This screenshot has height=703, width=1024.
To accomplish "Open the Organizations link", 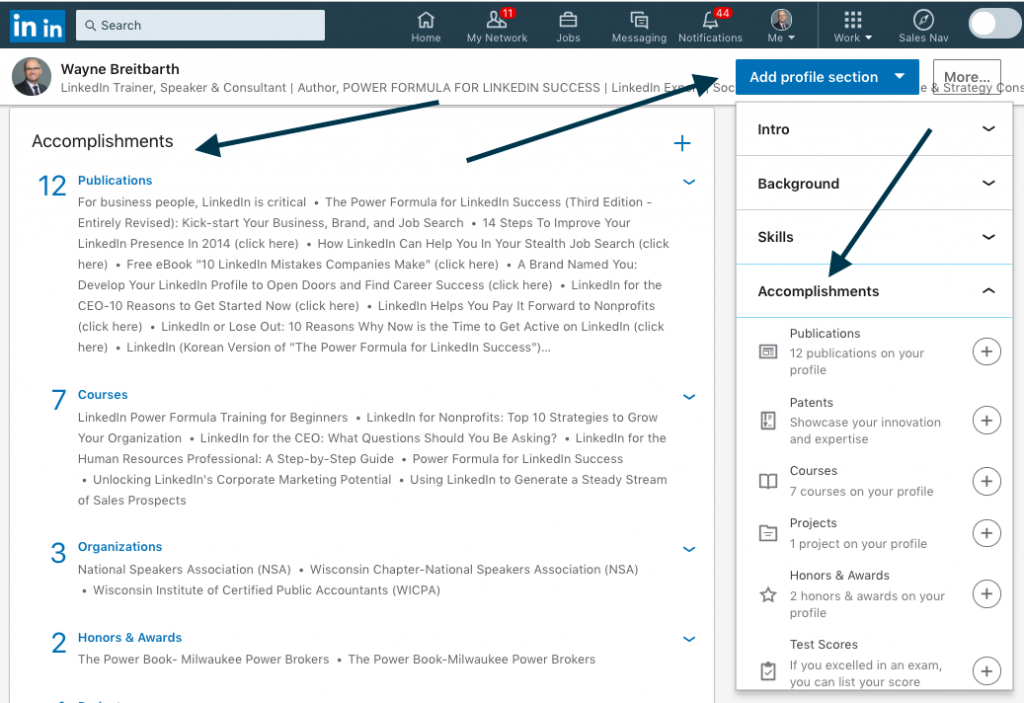I will pyautogui.click(x=120, y=547).
